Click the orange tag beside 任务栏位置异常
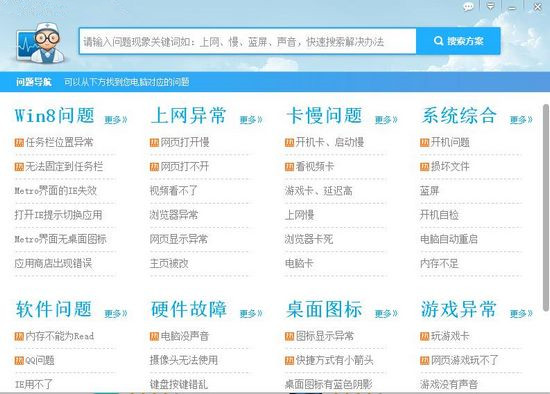The image size is (550, 394). pos(19,142)
